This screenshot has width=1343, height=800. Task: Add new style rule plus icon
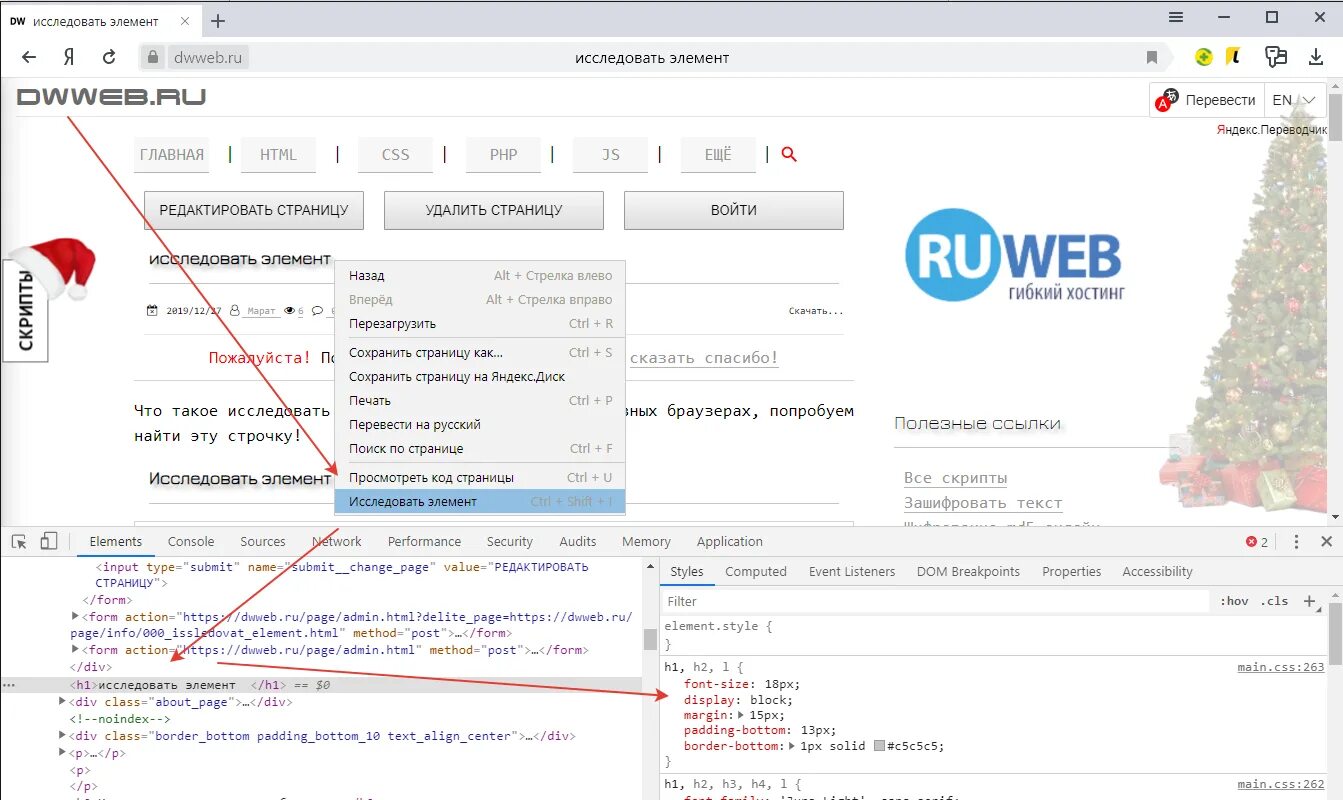click(1309, 601)
